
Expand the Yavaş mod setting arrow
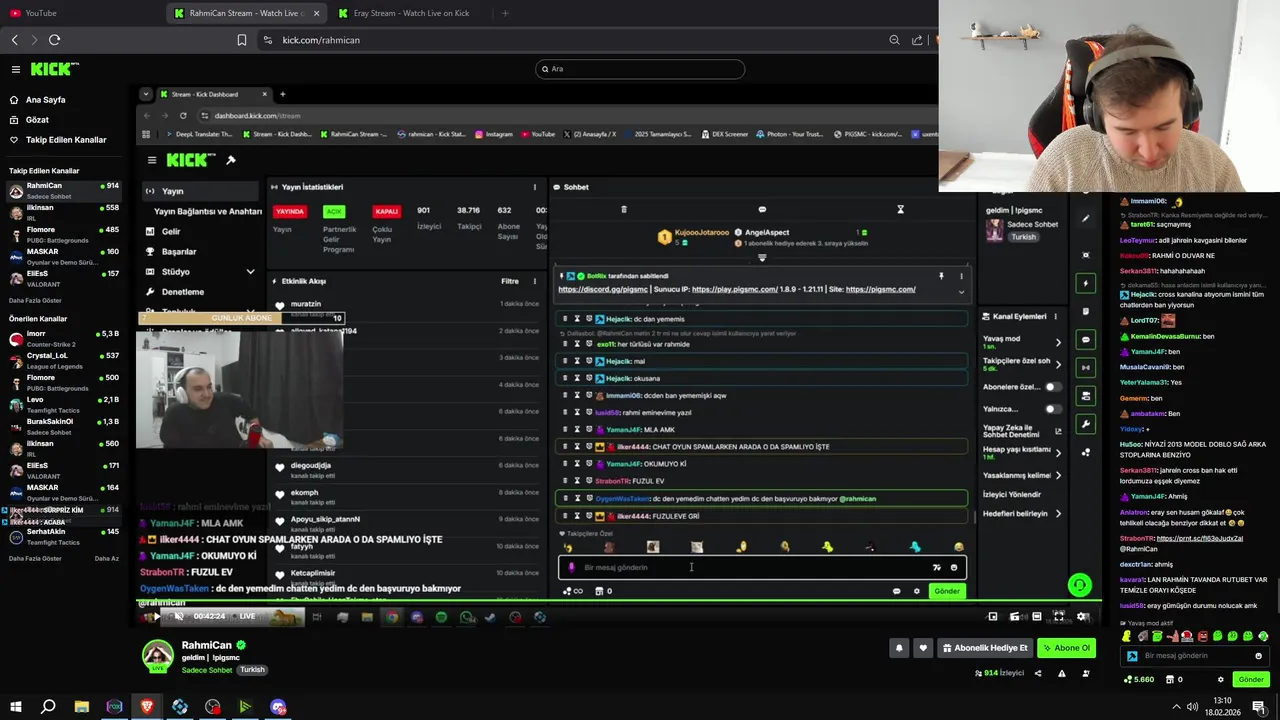(x=1058, y=342)
